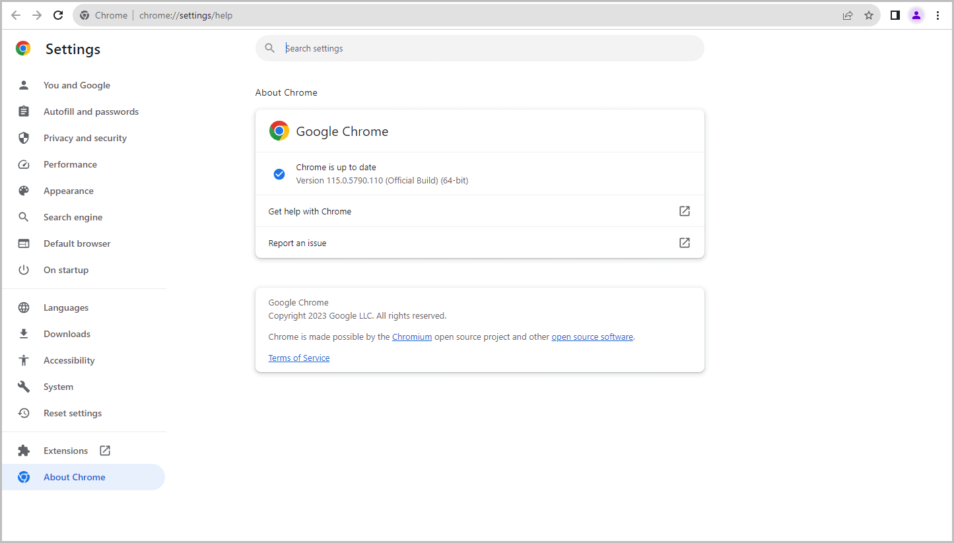Click the magnifier icon in search settings

pyautogui.click(x=270, y=48)
